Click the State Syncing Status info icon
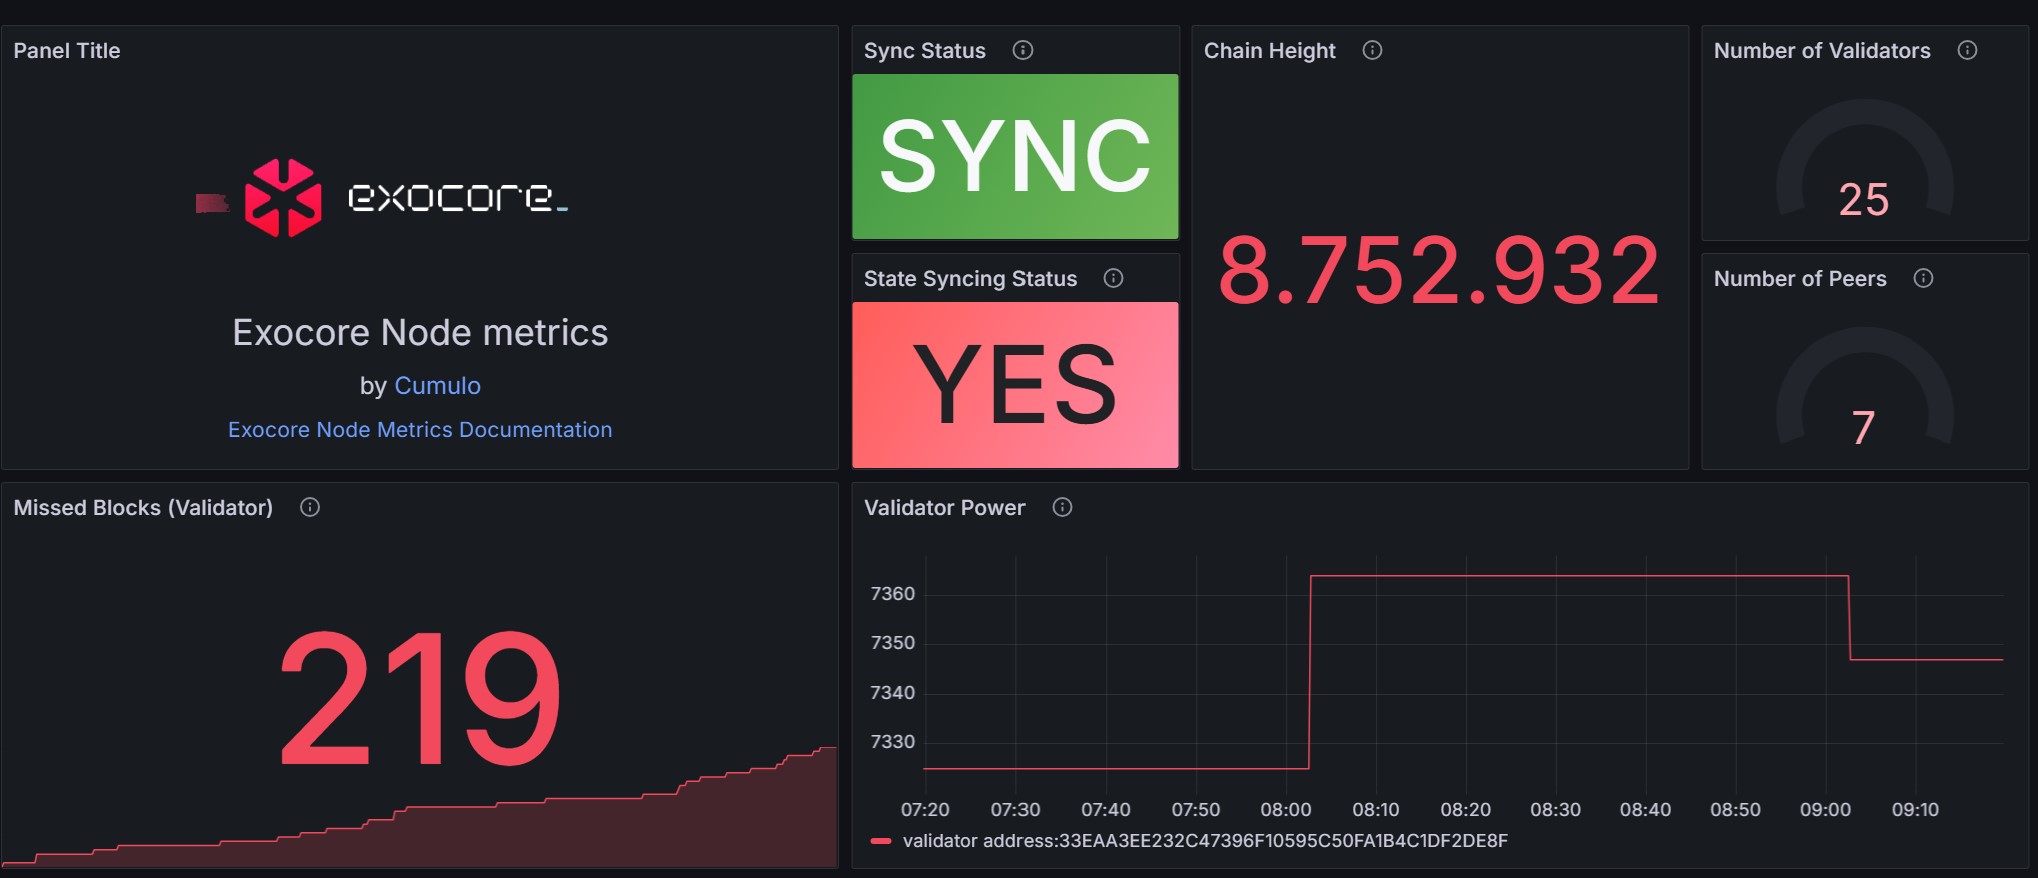 coord(1113,278)
